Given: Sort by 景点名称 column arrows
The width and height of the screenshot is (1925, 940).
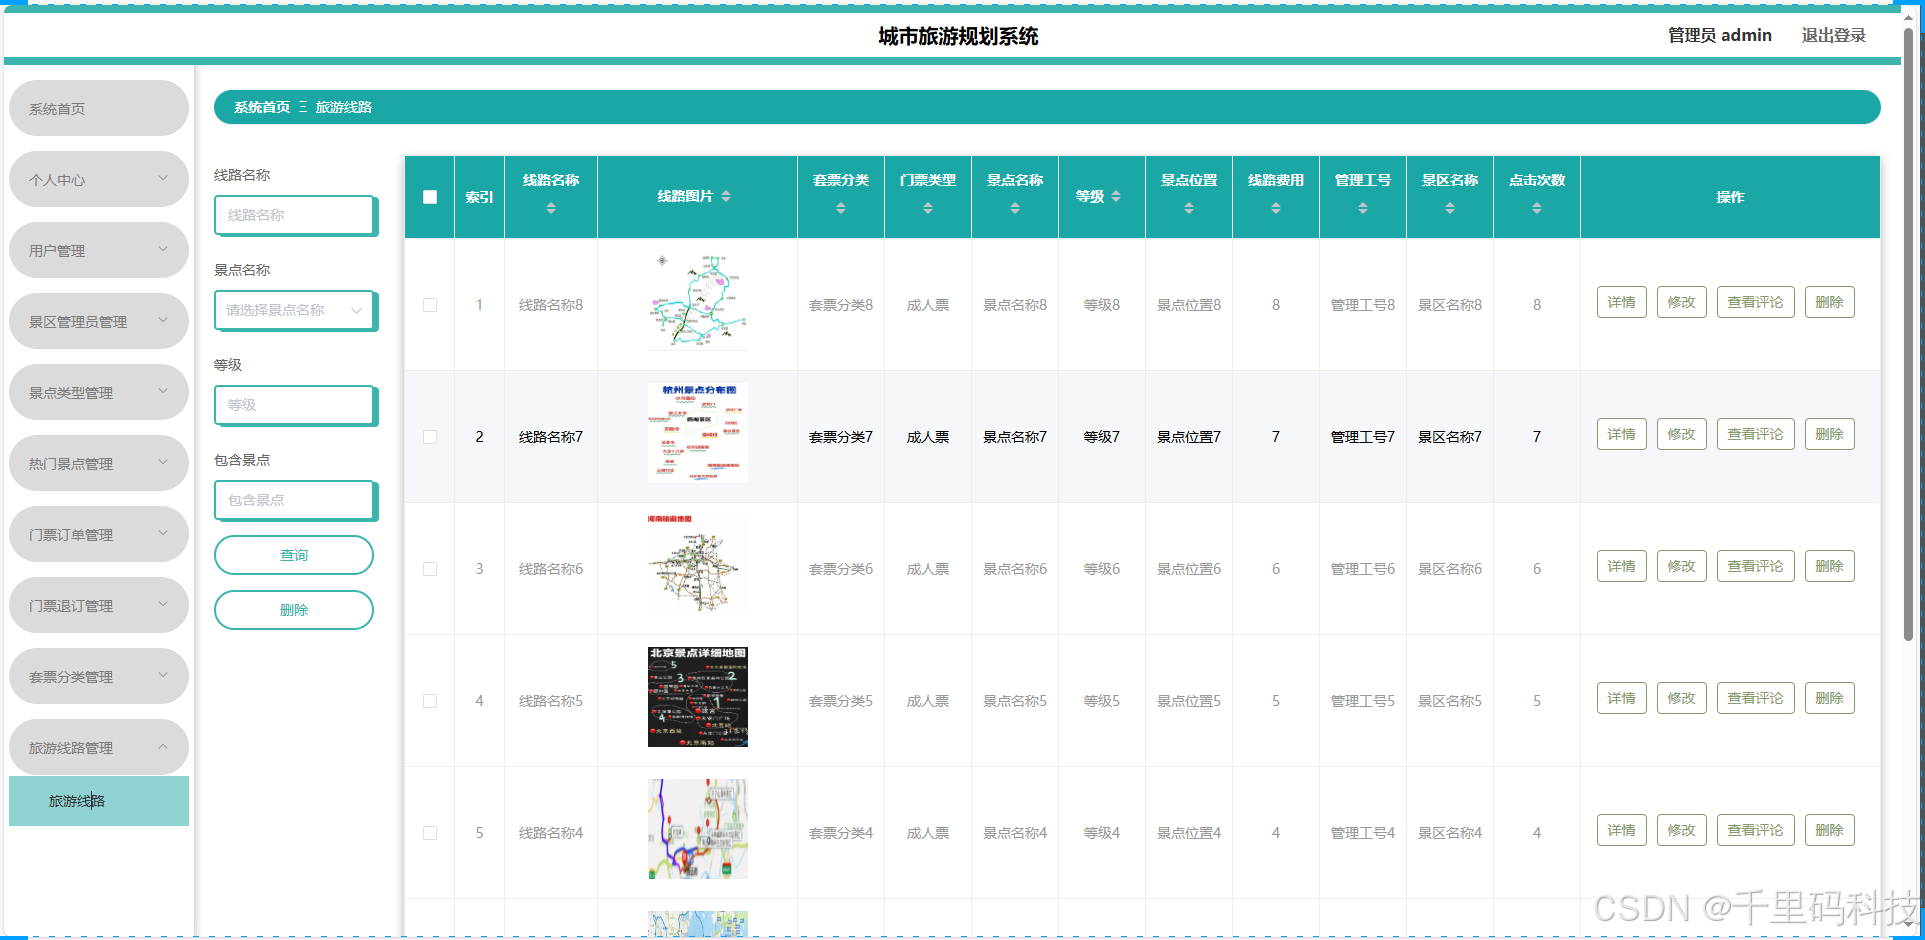Looking at the screenshot, I should [1015, 208].
